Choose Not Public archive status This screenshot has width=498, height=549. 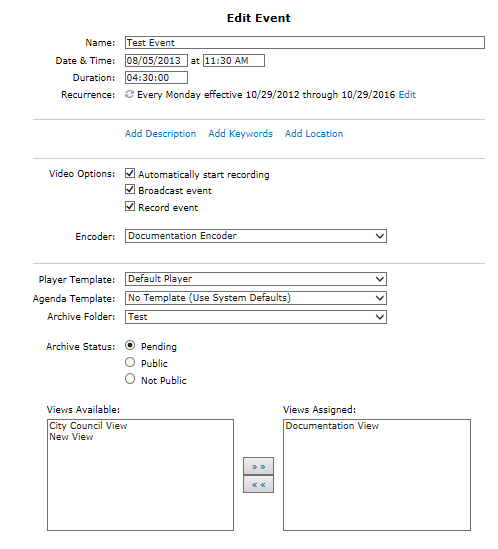[130, 379]
